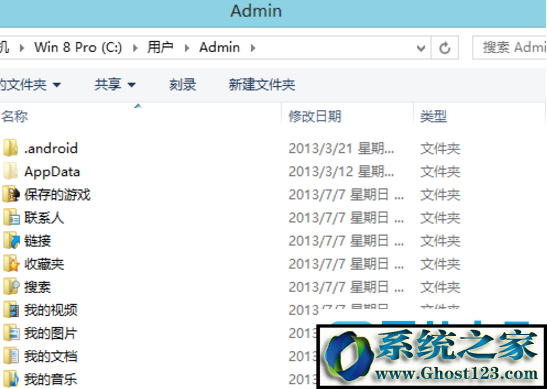Click the 保存的游戏 folder icon

click(11, 194)
